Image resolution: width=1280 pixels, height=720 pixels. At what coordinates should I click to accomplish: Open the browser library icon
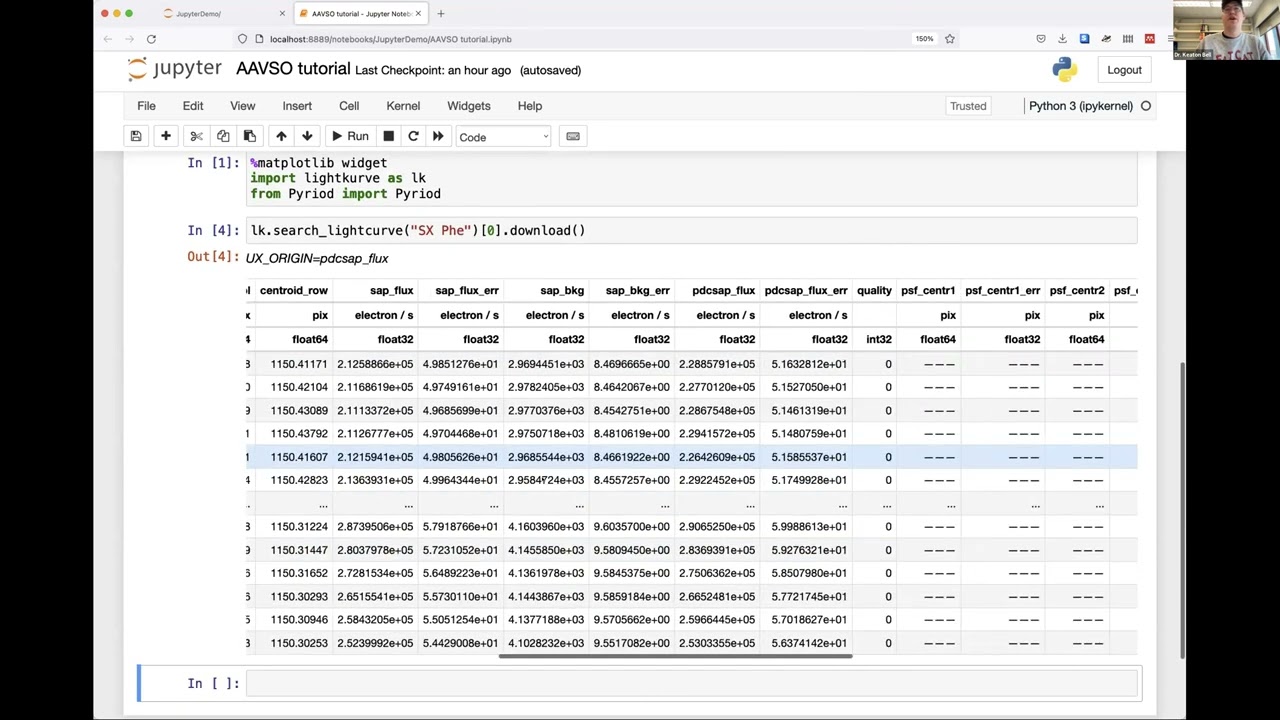click(1128, 39)
